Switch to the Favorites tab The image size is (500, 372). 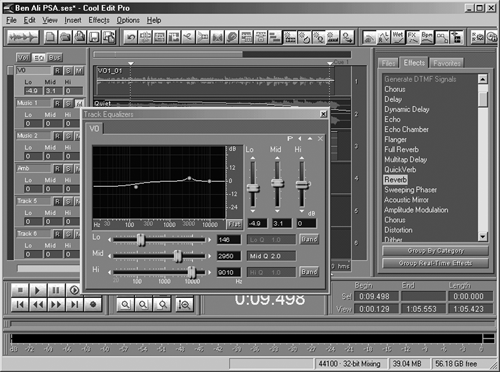point(447,63)
